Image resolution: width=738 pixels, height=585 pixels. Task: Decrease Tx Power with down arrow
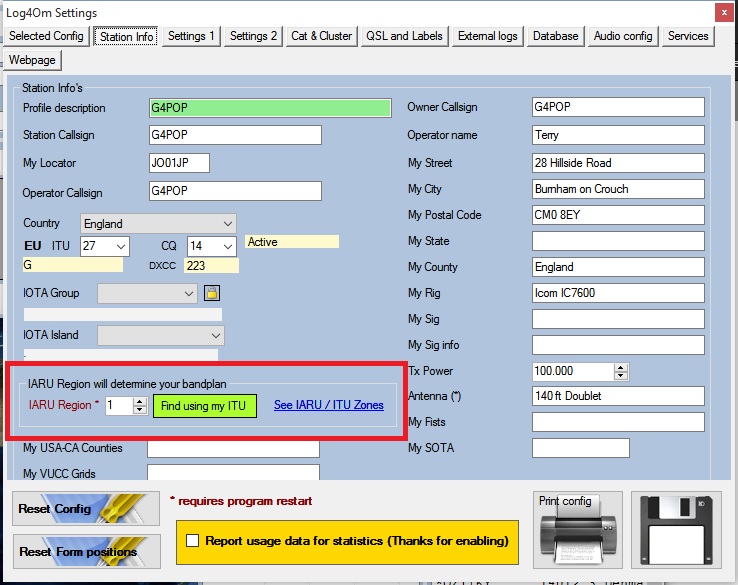point(621,376)
